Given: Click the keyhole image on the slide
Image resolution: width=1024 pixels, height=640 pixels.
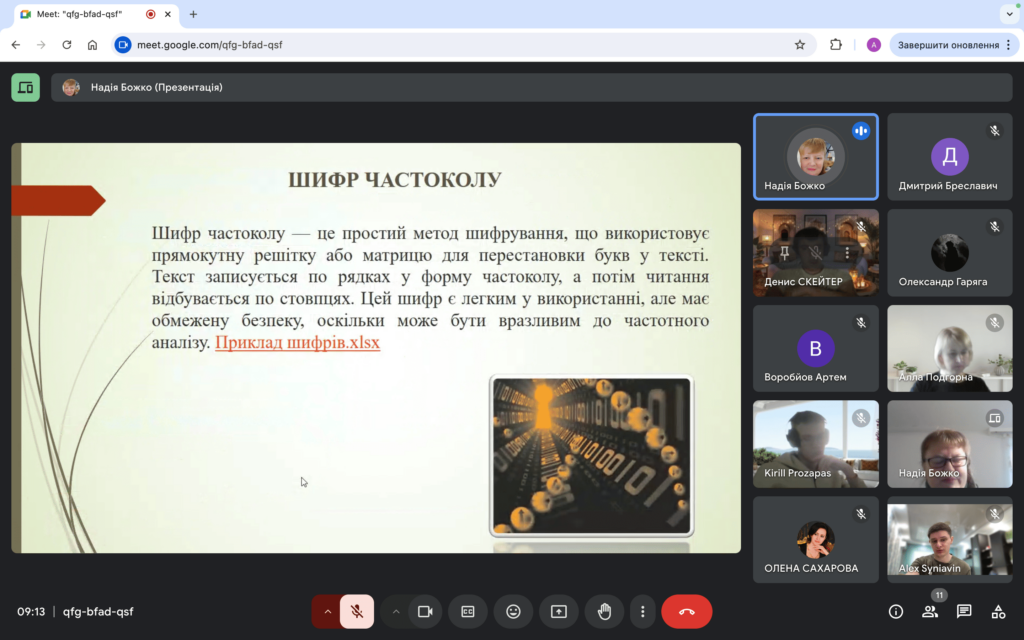Looking at the screenshot, I should (x=592, y=456).
